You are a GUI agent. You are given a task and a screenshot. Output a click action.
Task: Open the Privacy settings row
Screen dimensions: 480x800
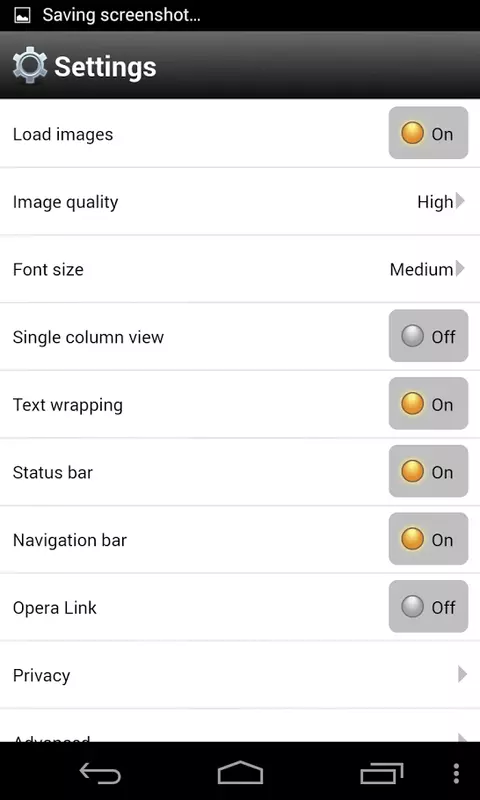tap(240, 674)
